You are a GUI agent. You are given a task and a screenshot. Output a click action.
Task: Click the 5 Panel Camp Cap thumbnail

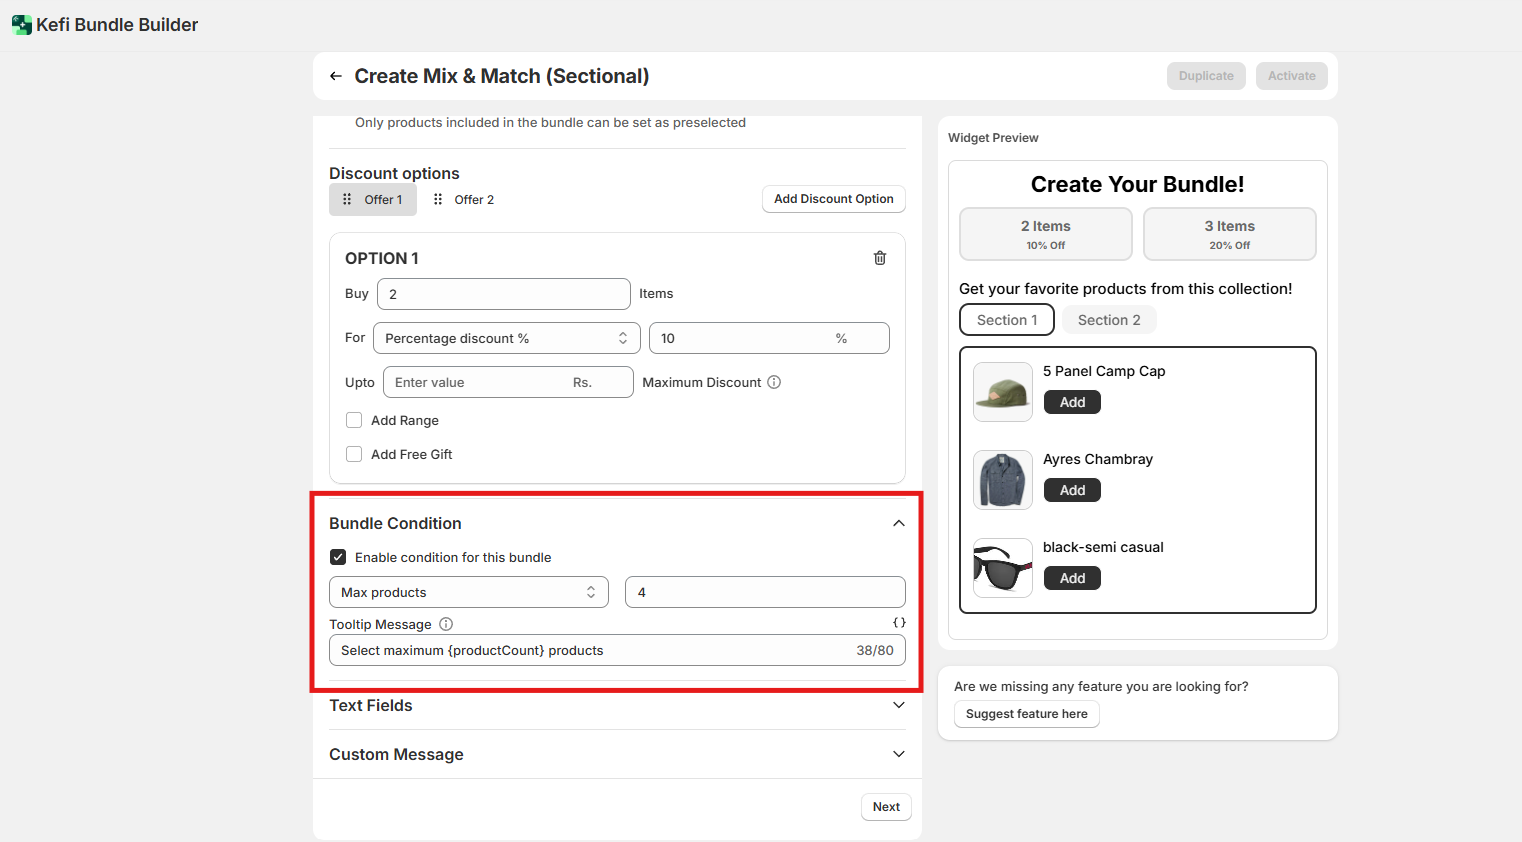coord(1002,392)
